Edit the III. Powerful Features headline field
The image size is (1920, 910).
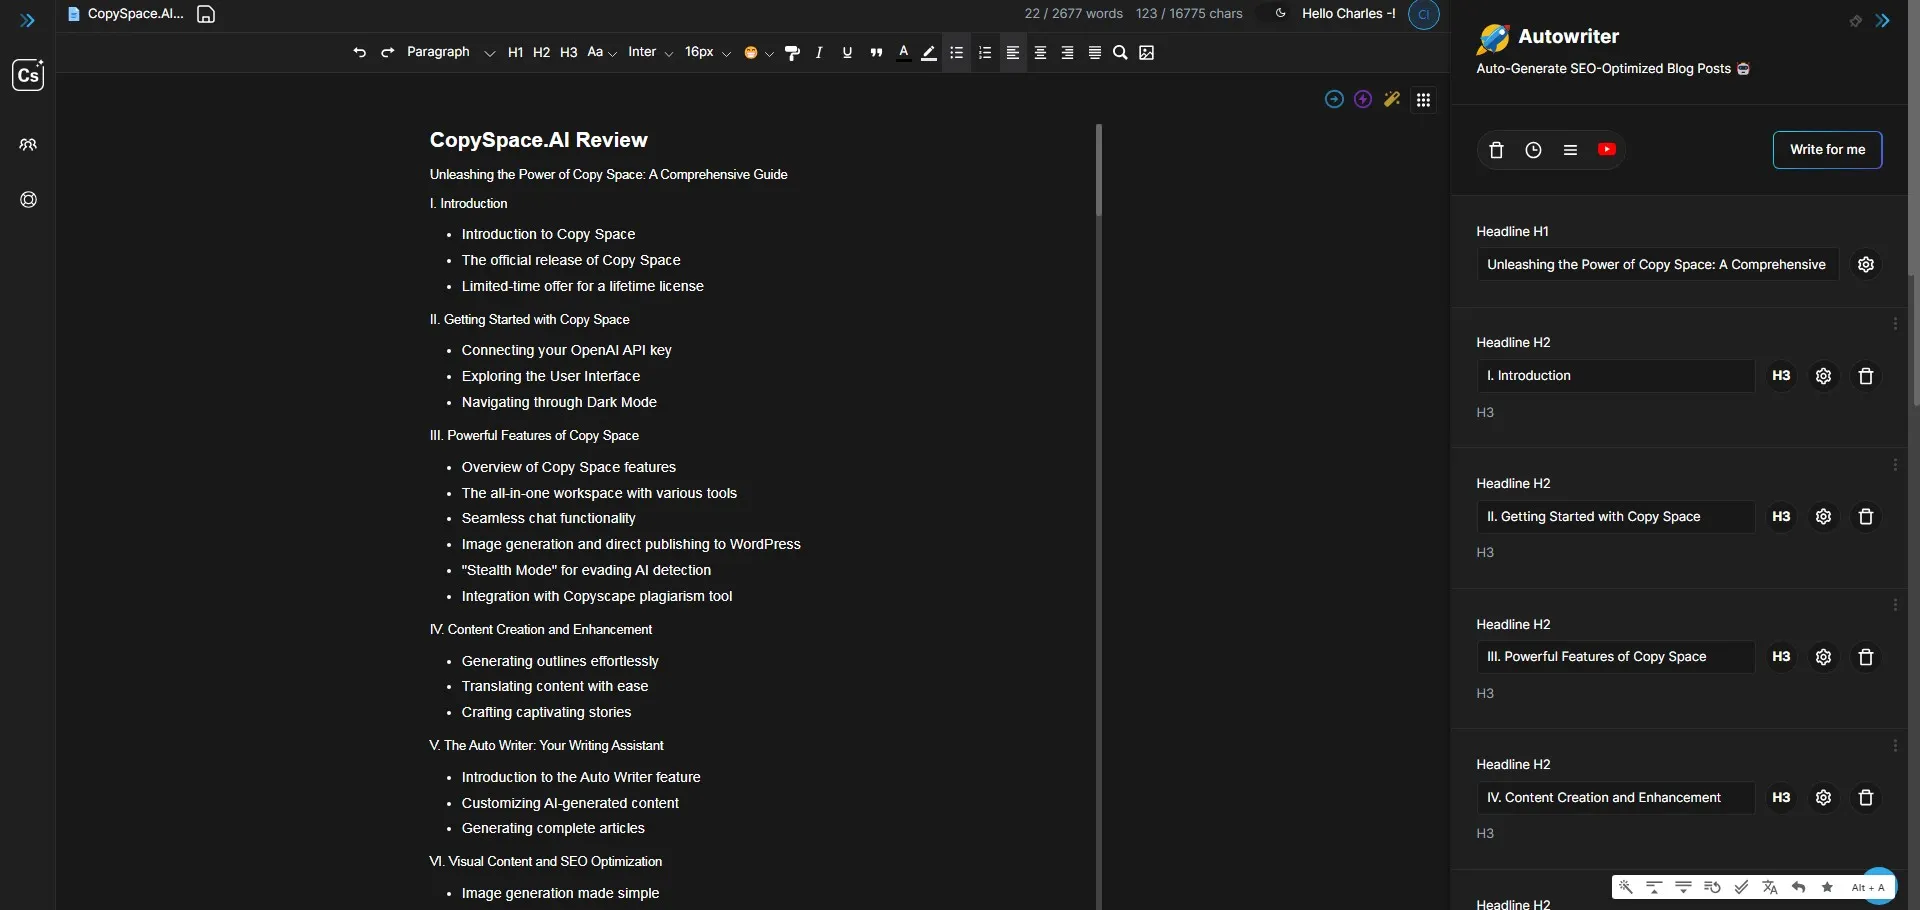(x=1615, y=657)
